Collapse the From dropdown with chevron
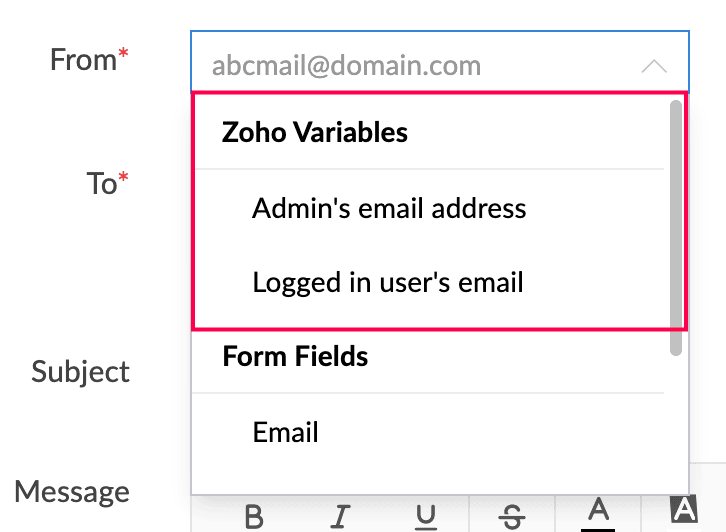The image size is (726, 532). pos(654,66)
